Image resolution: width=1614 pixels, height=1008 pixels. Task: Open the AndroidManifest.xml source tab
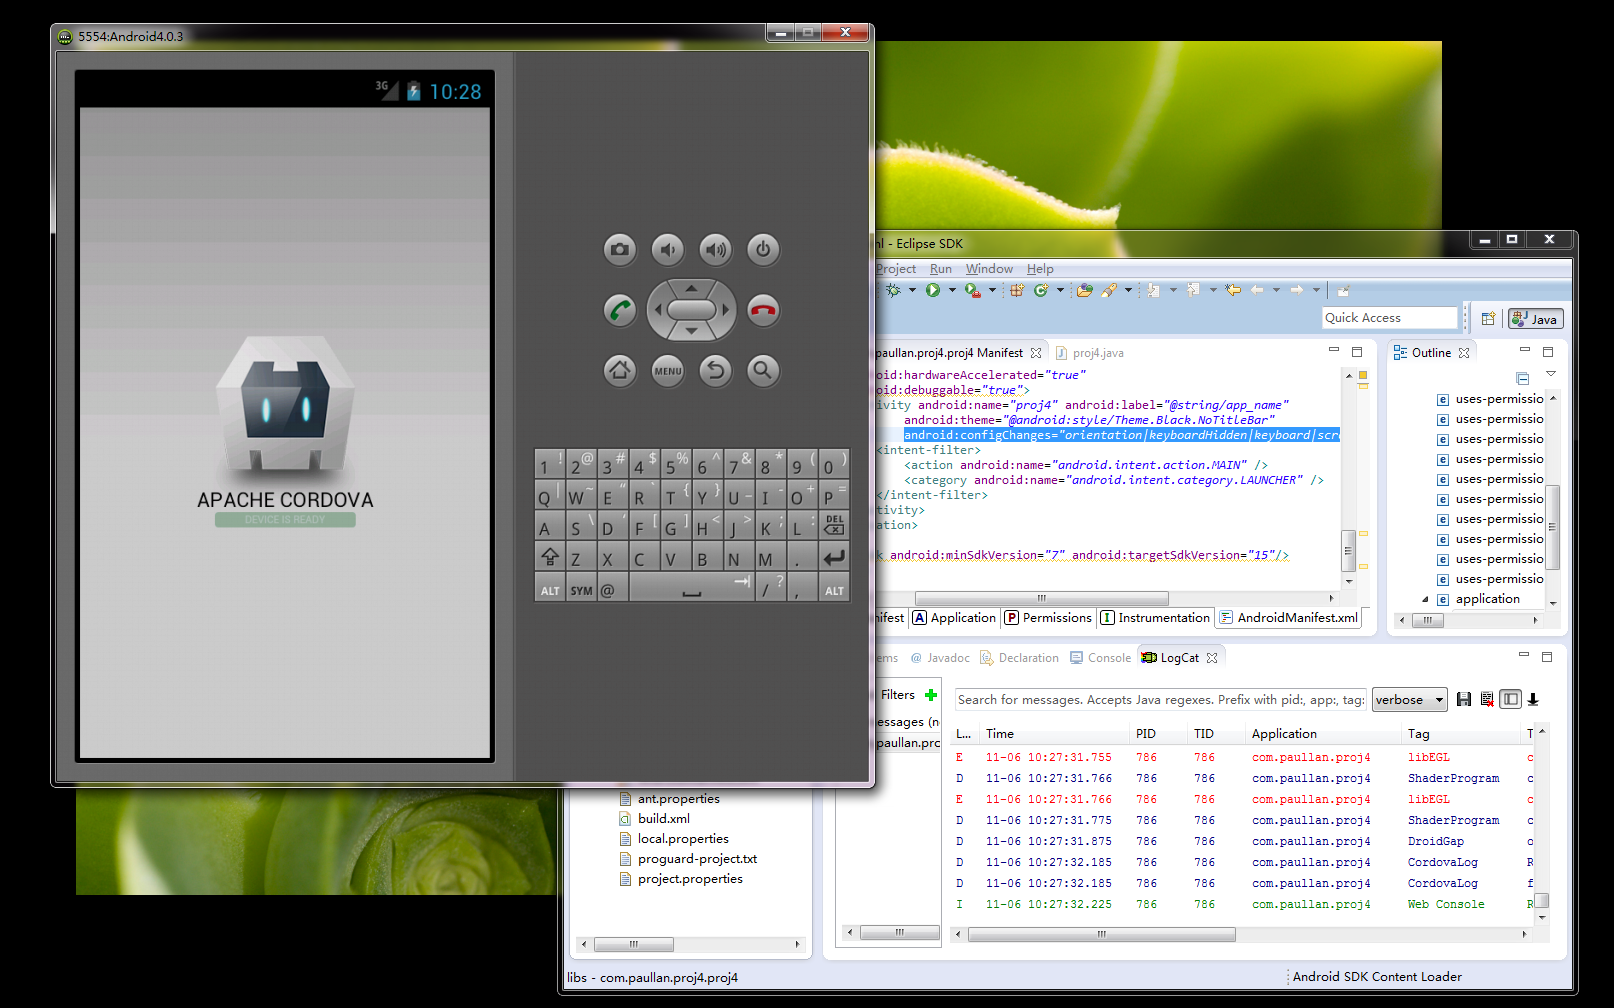tap(1289, 618)
